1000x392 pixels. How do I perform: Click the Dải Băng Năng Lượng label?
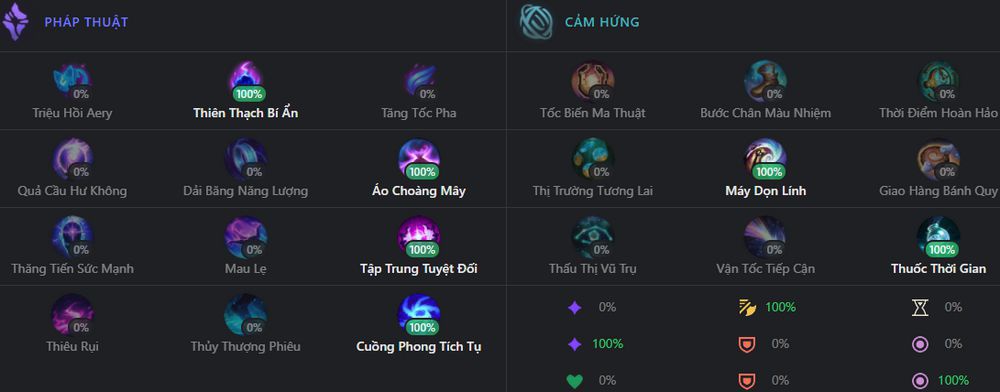[246, 191]
